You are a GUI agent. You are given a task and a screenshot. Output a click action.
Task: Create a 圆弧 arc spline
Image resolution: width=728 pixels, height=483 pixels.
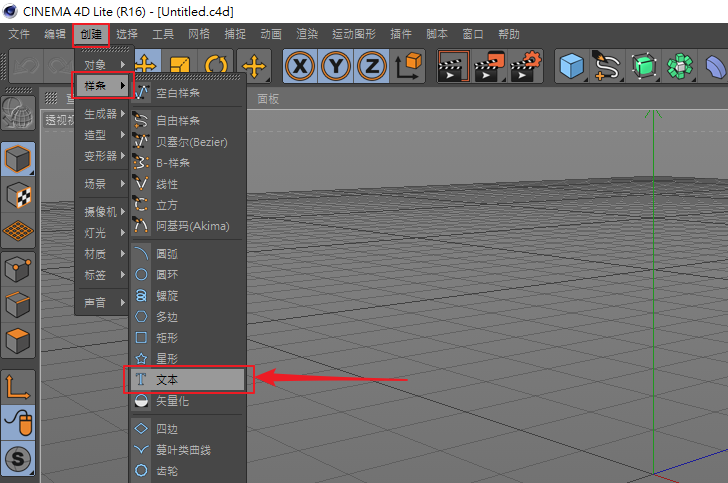[x=188, y=254]
